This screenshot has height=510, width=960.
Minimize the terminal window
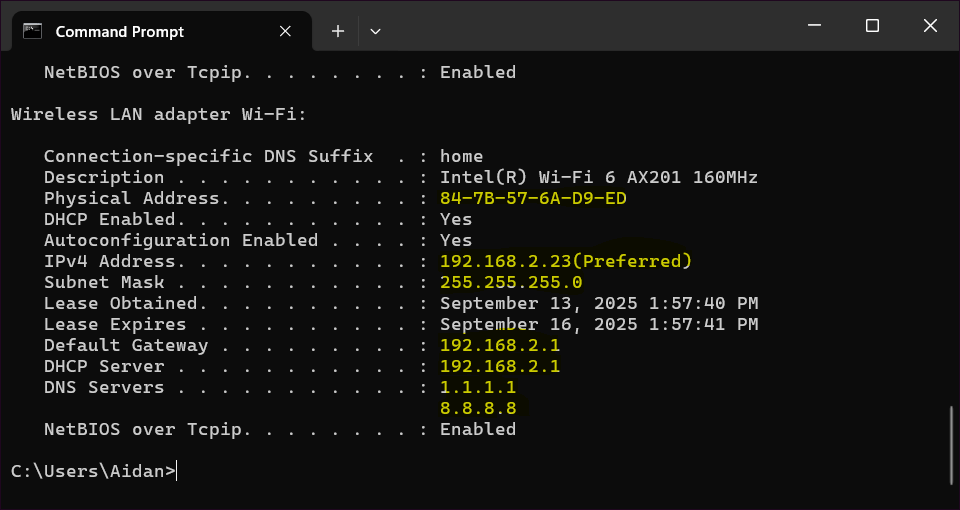[x=813, y=26]
